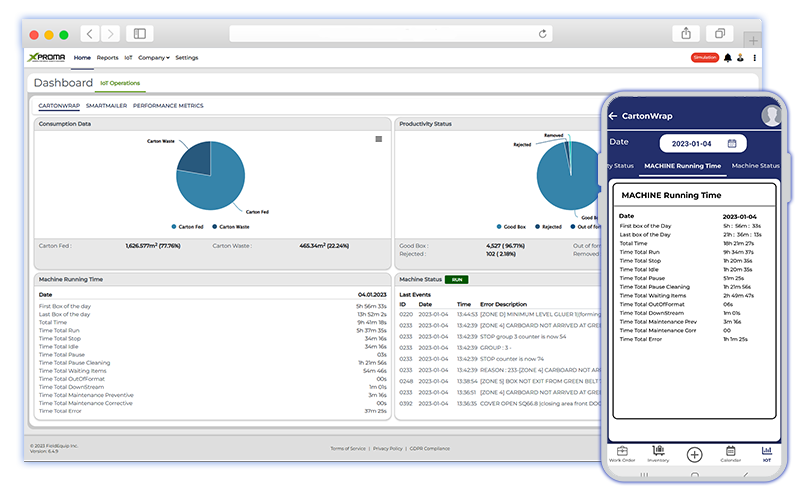800x500 pixels.
Task: Toggle Good Box legend entry
Action: tap(511, 227)
